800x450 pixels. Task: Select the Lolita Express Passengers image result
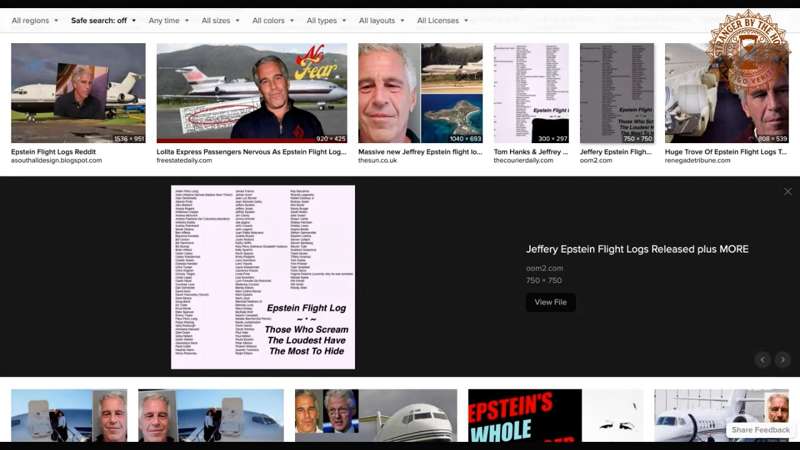pyautogui.click(x=251, y=93)
